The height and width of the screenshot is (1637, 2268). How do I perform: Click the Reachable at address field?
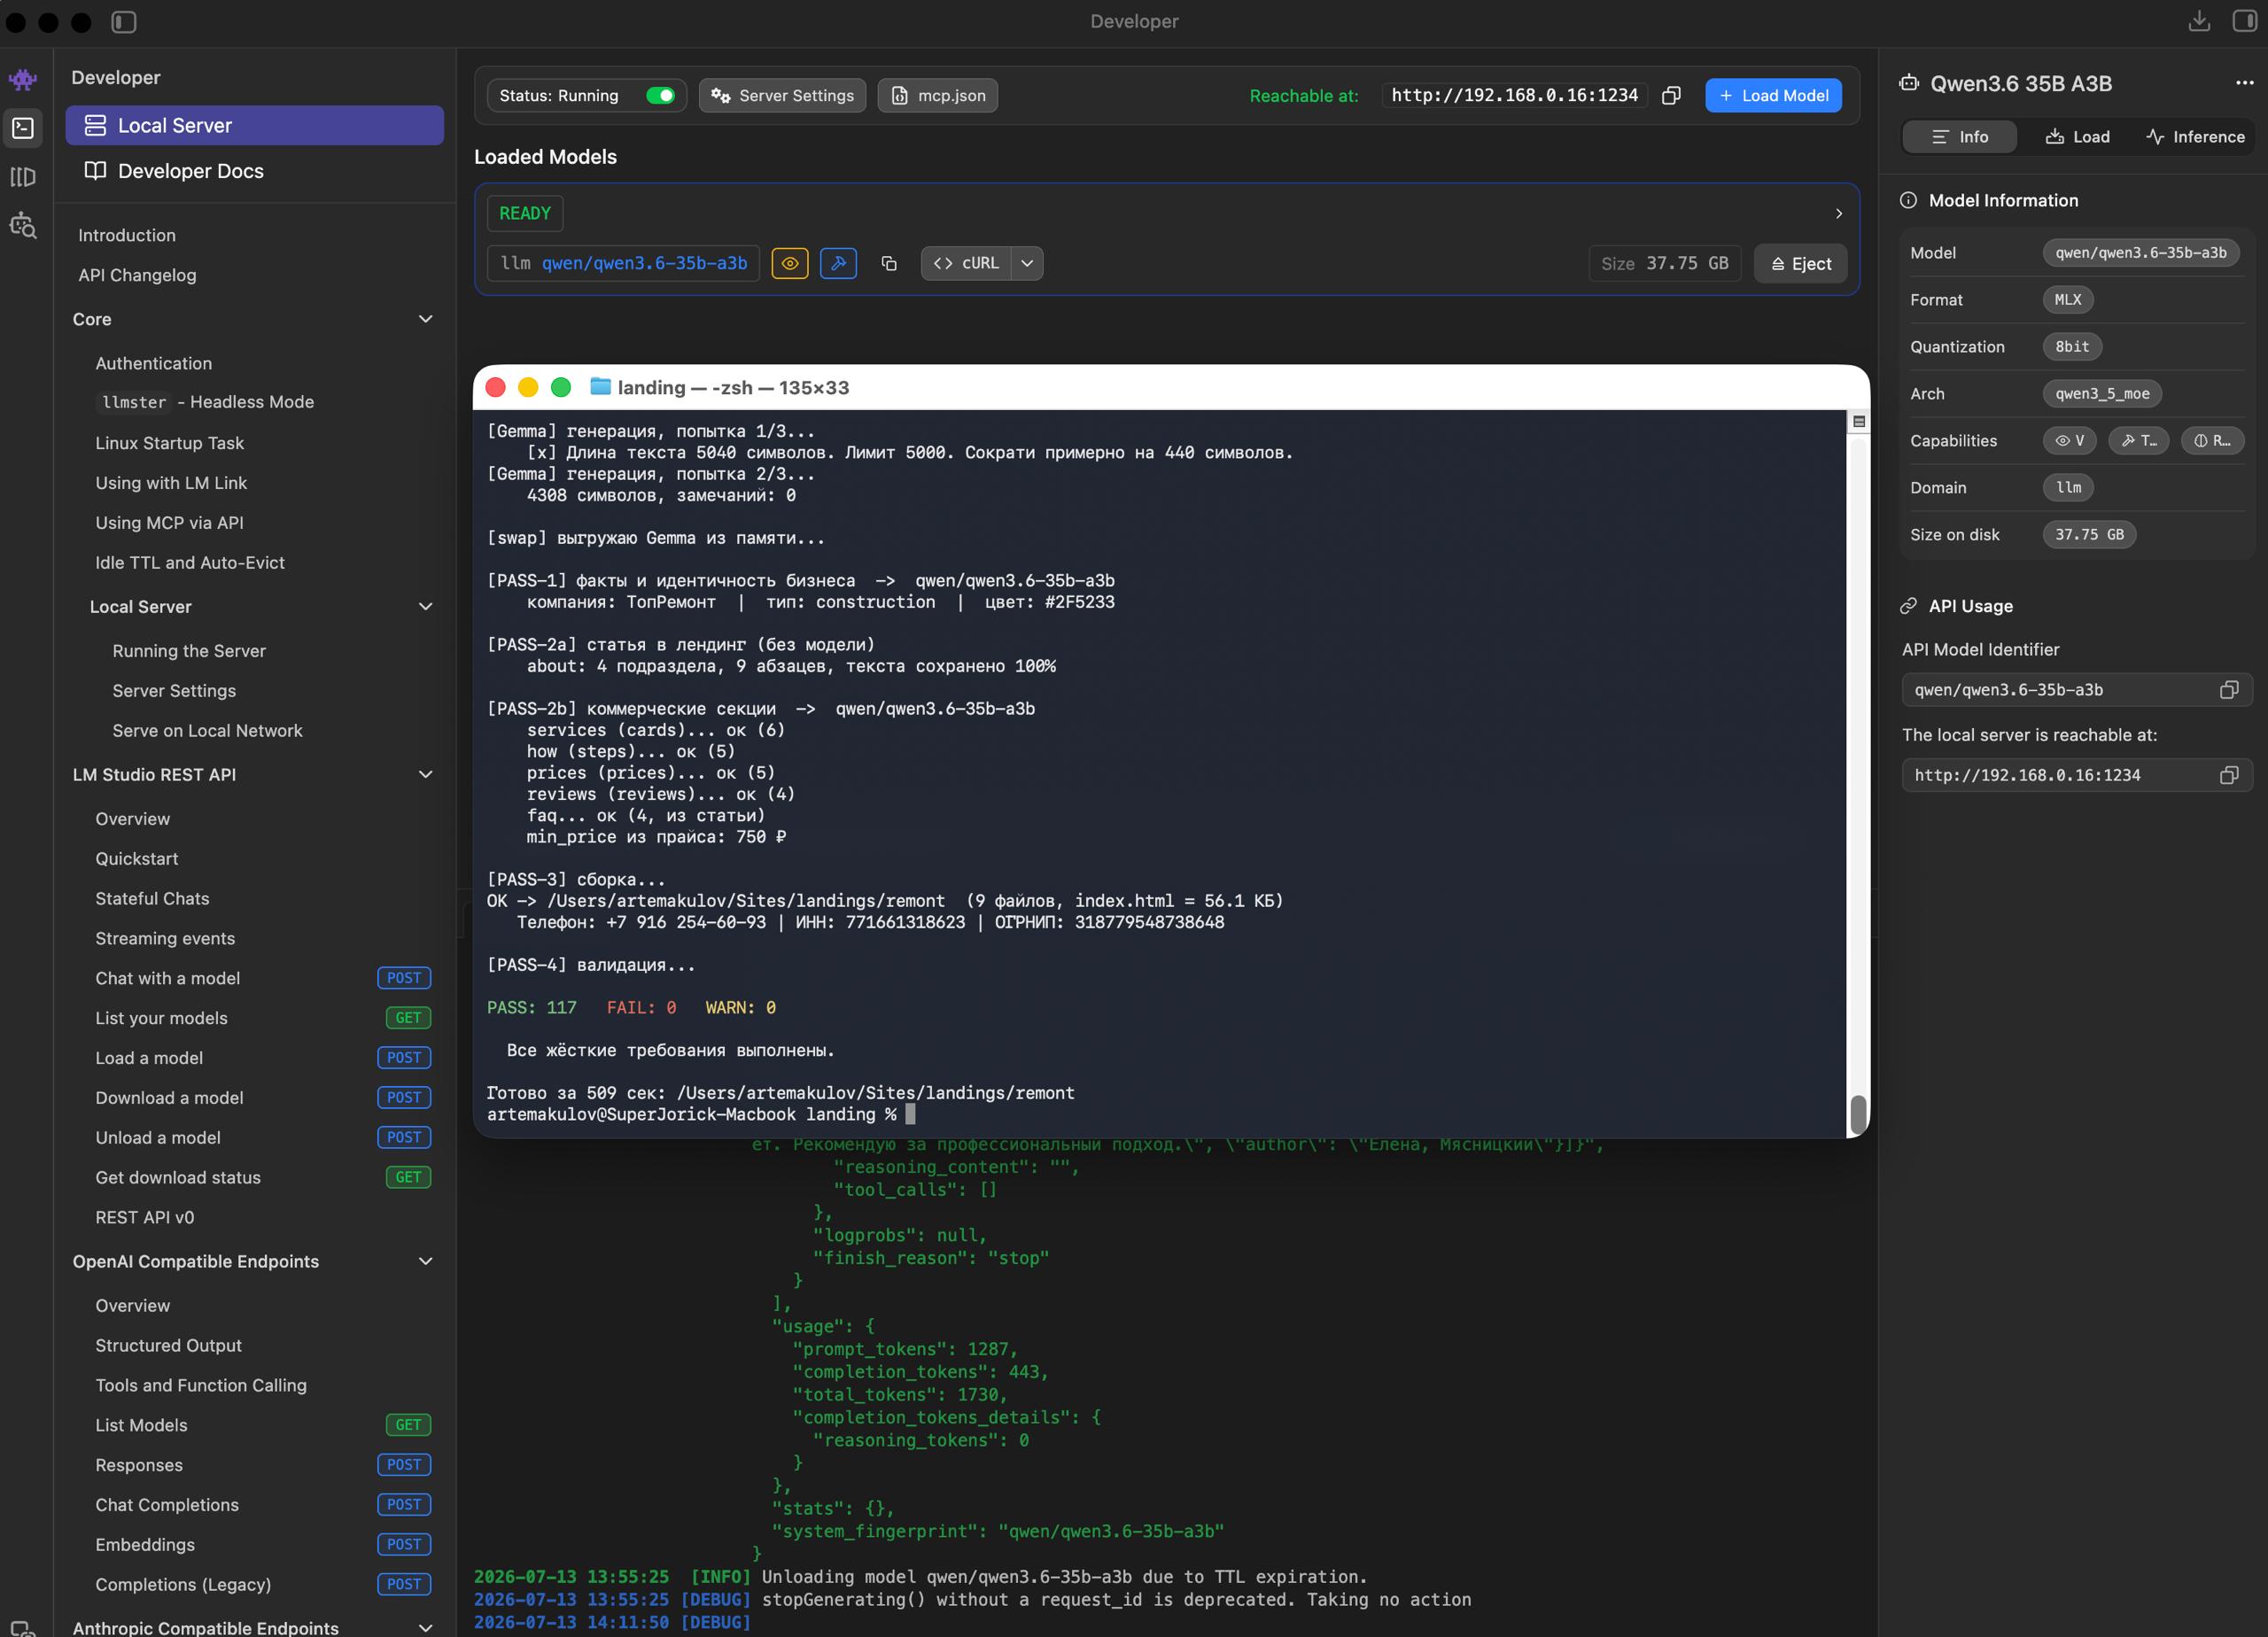coord(1514,96)
